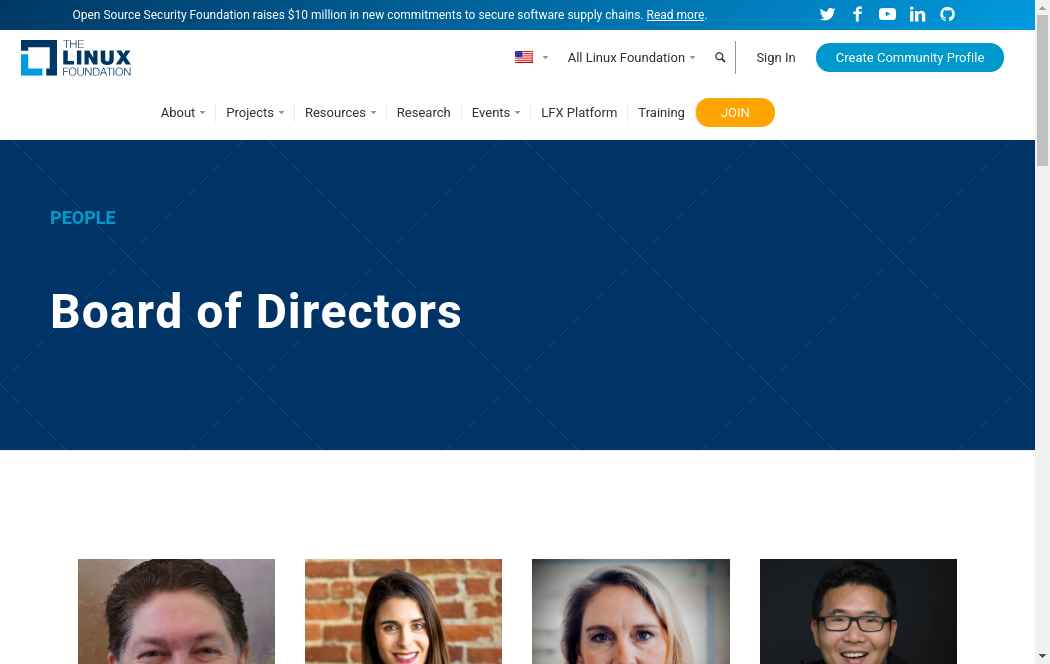Viewport: 1050px width, 664px height.
Task: Expand the About menu
Action: pyautogui.click(x=183, y=112)
